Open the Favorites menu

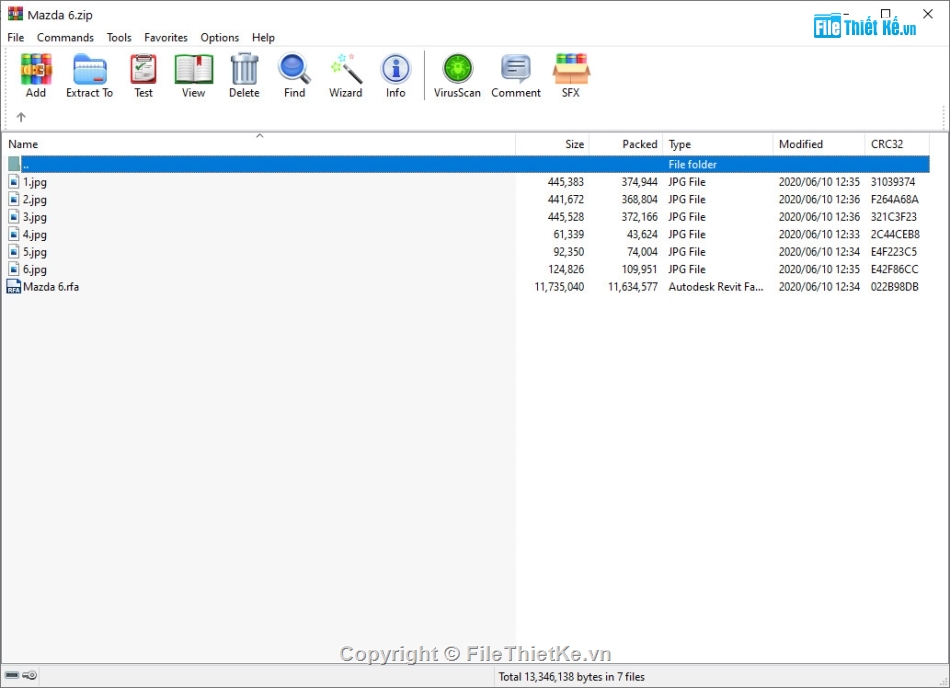tap(166, 38)
